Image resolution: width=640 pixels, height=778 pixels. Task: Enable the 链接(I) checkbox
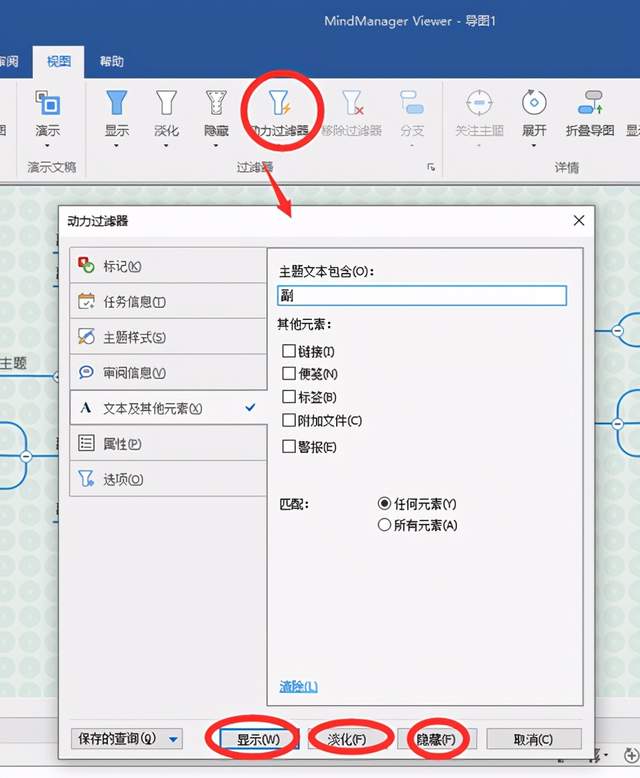coord(289,351)
